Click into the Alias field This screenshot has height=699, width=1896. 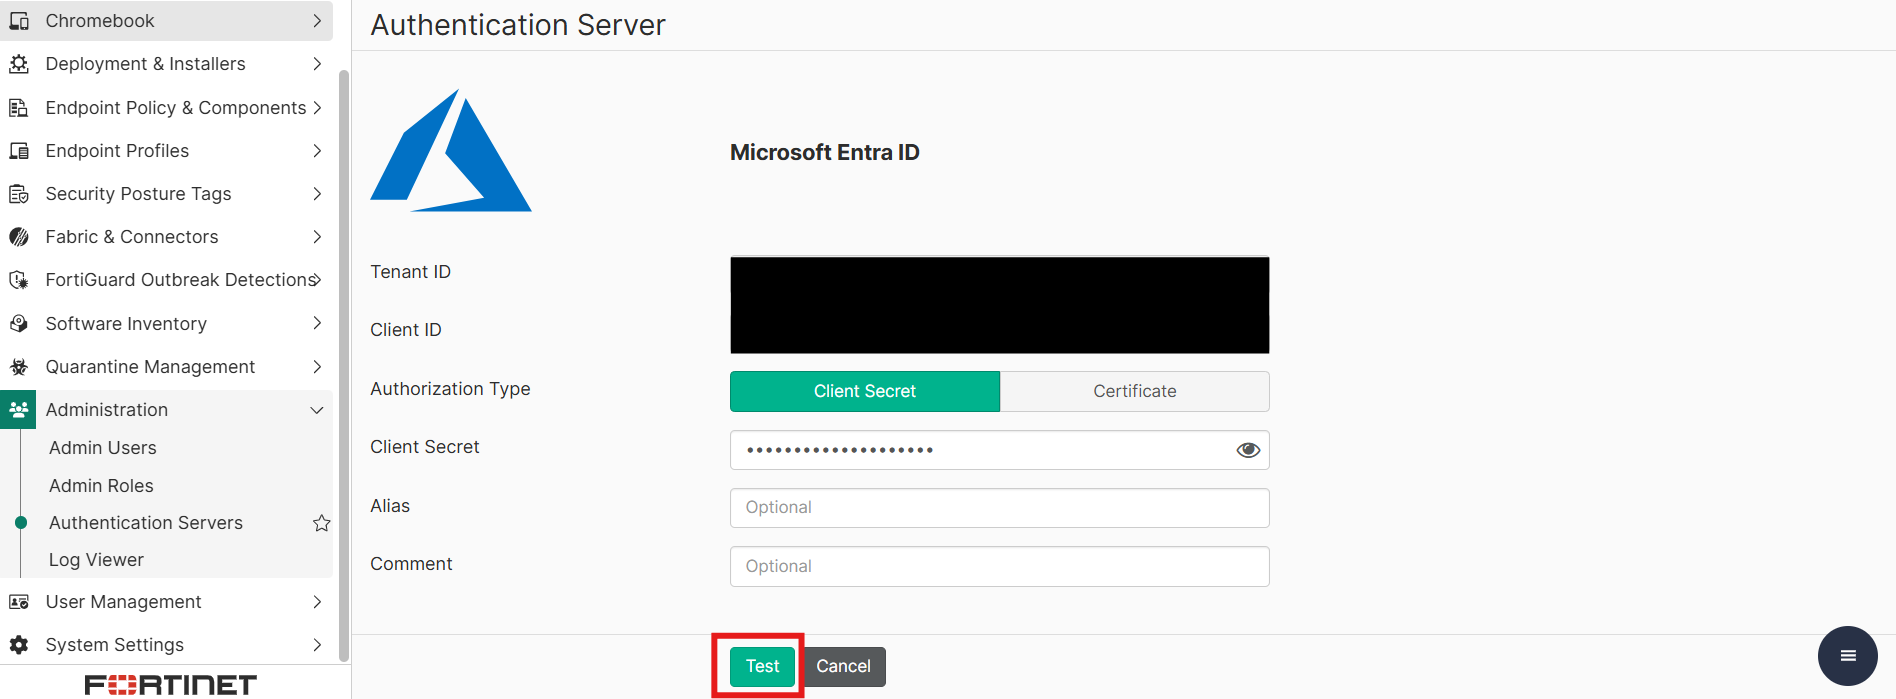click(1000, 508)
